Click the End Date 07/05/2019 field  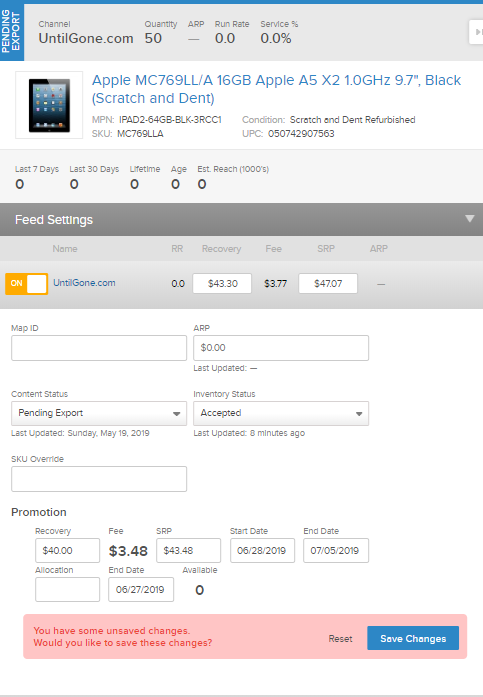click(336, 551)
